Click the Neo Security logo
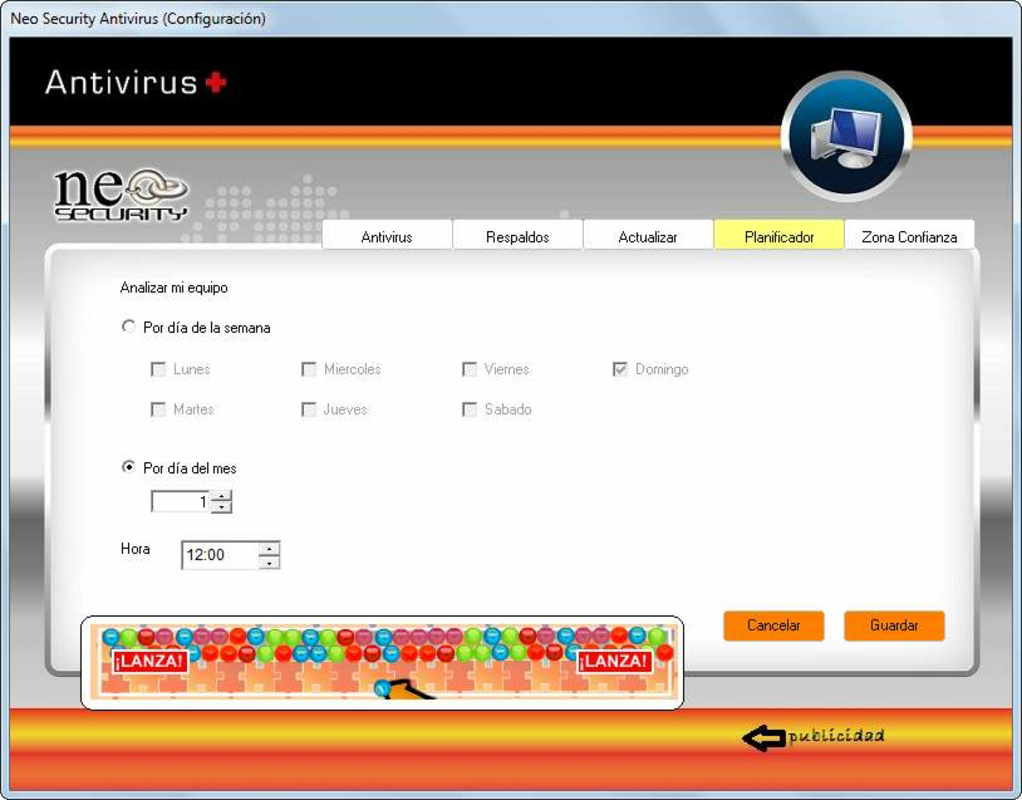Screen dimensions: 1022x800 pos(121,195)
